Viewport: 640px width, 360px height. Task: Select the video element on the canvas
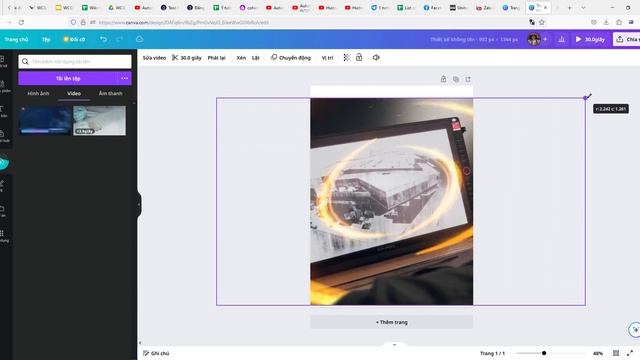[x=391, y=201]
